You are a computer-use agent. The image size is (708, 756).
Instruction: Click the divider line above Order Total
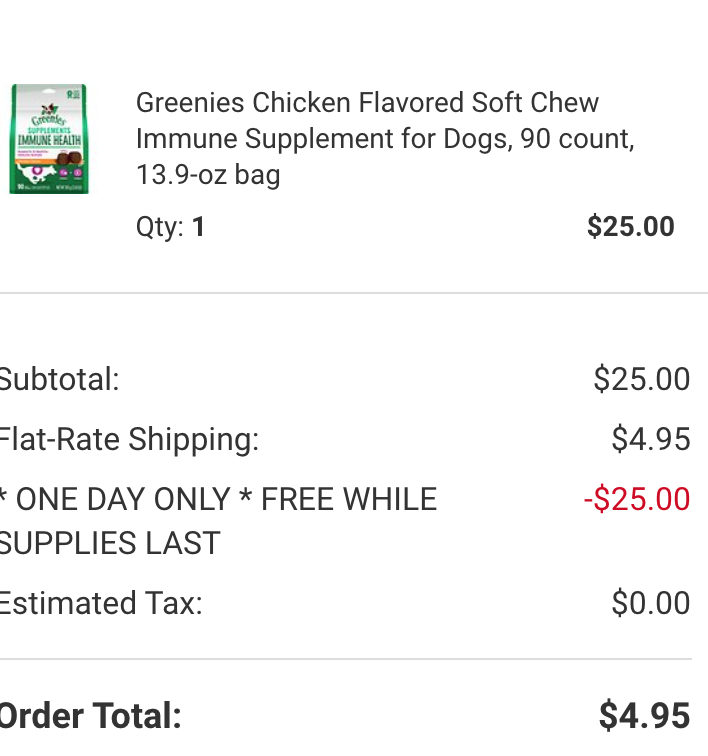tap(346, 659)
